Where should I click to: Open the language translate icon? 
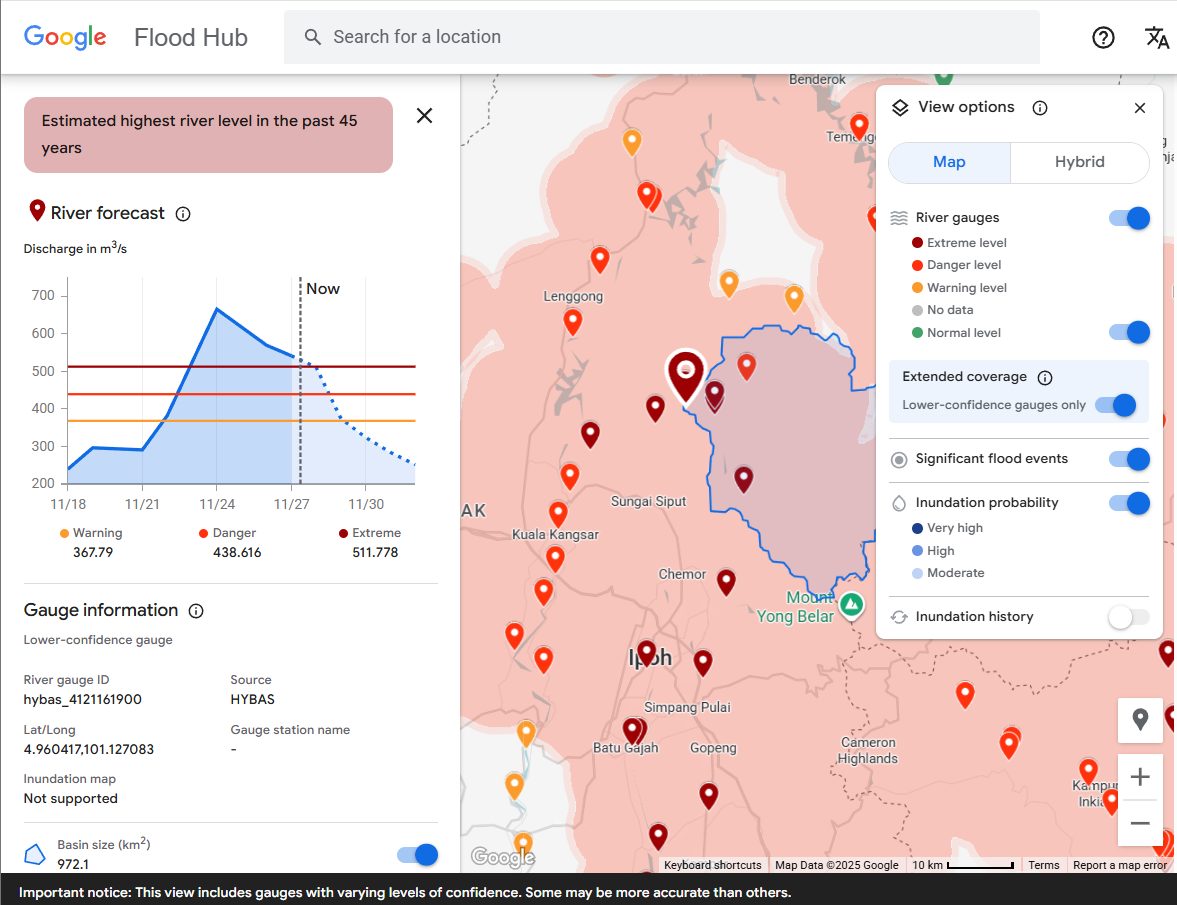click(x=1156, y=38)
